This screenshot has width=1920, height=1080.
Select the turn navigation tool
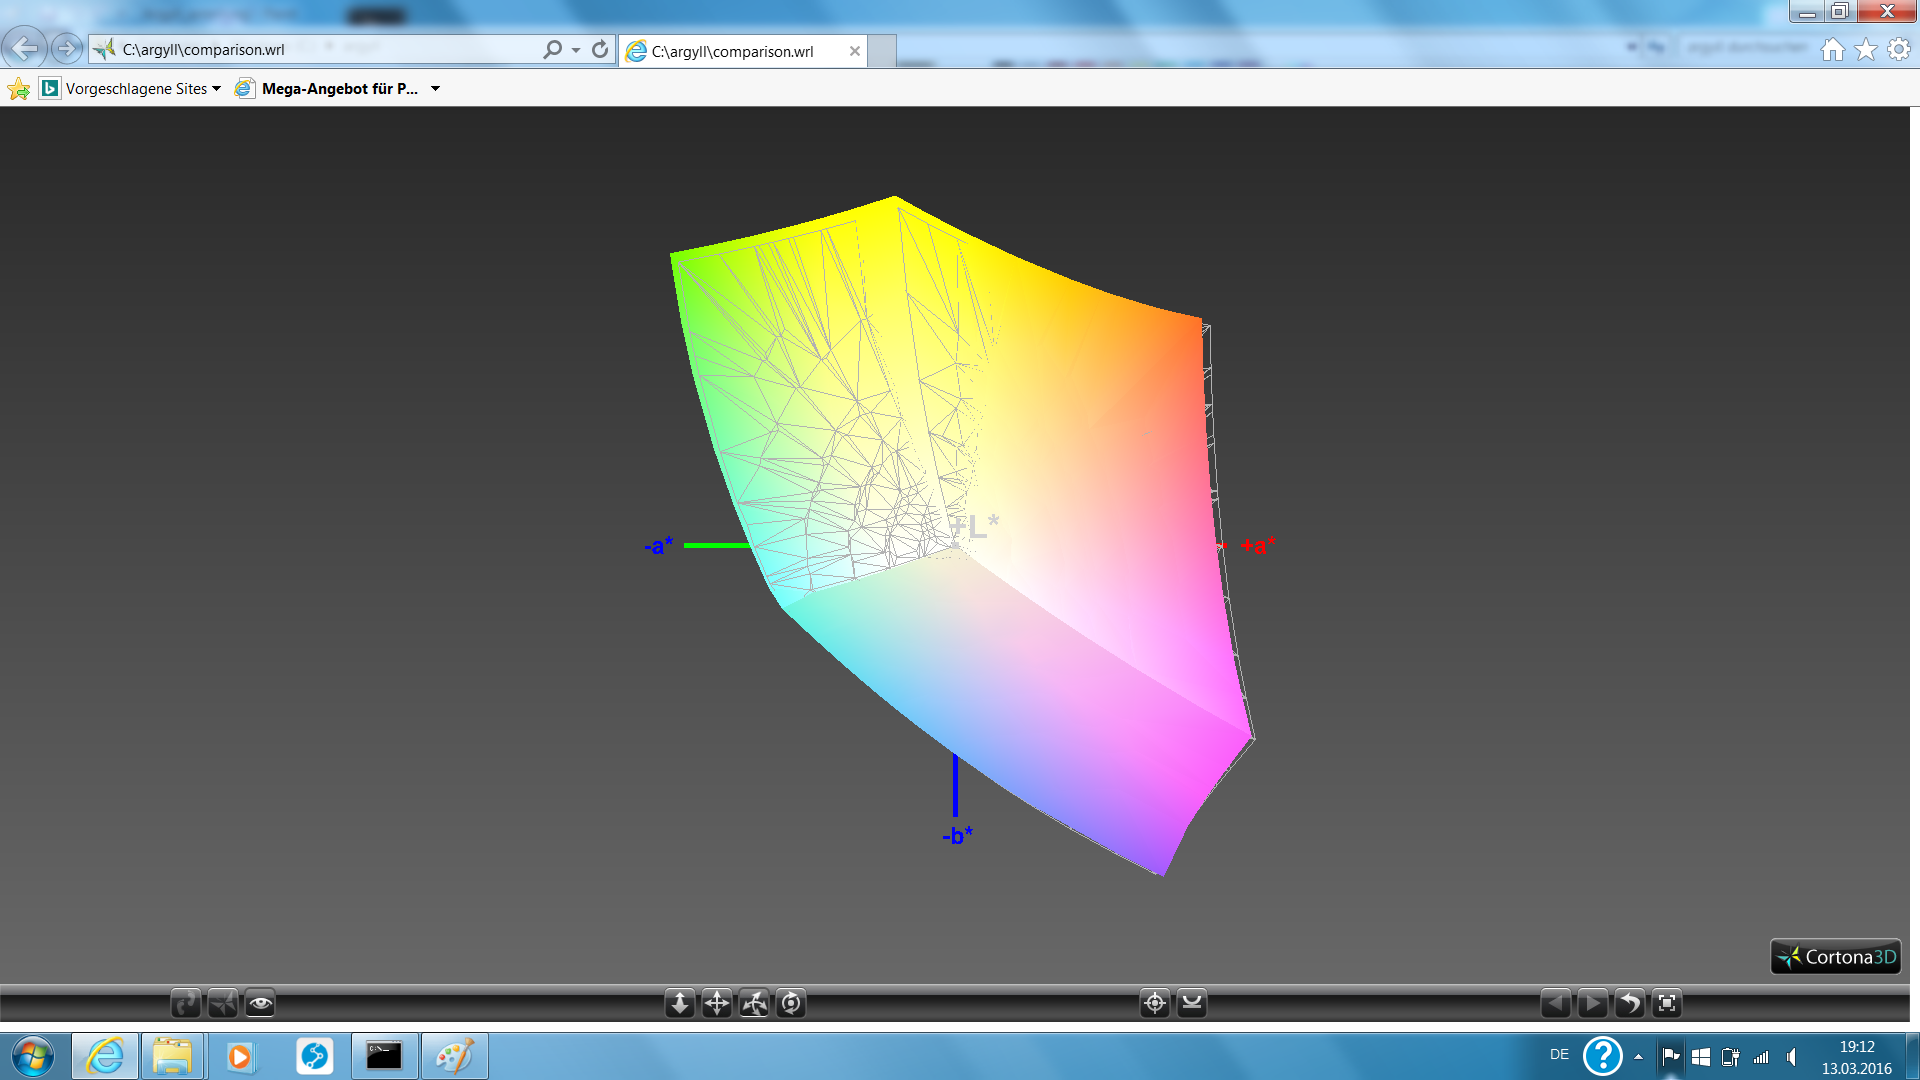(754, 1003)
